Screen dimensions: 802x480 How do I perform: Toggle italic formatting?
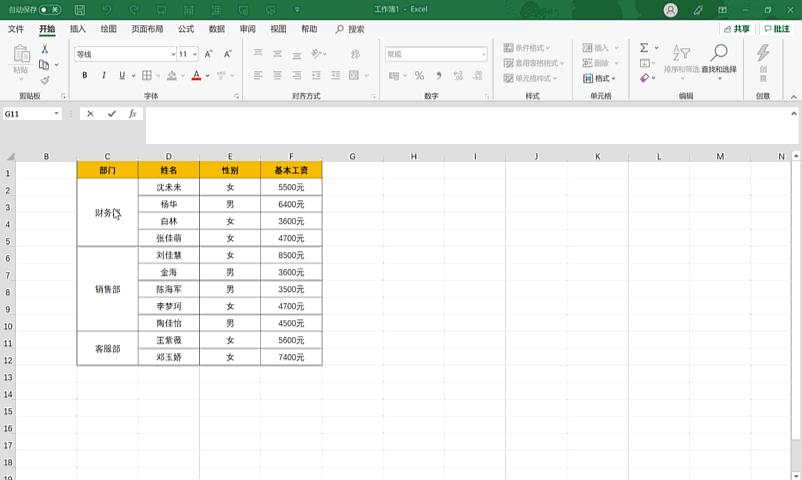pos(103,75)
